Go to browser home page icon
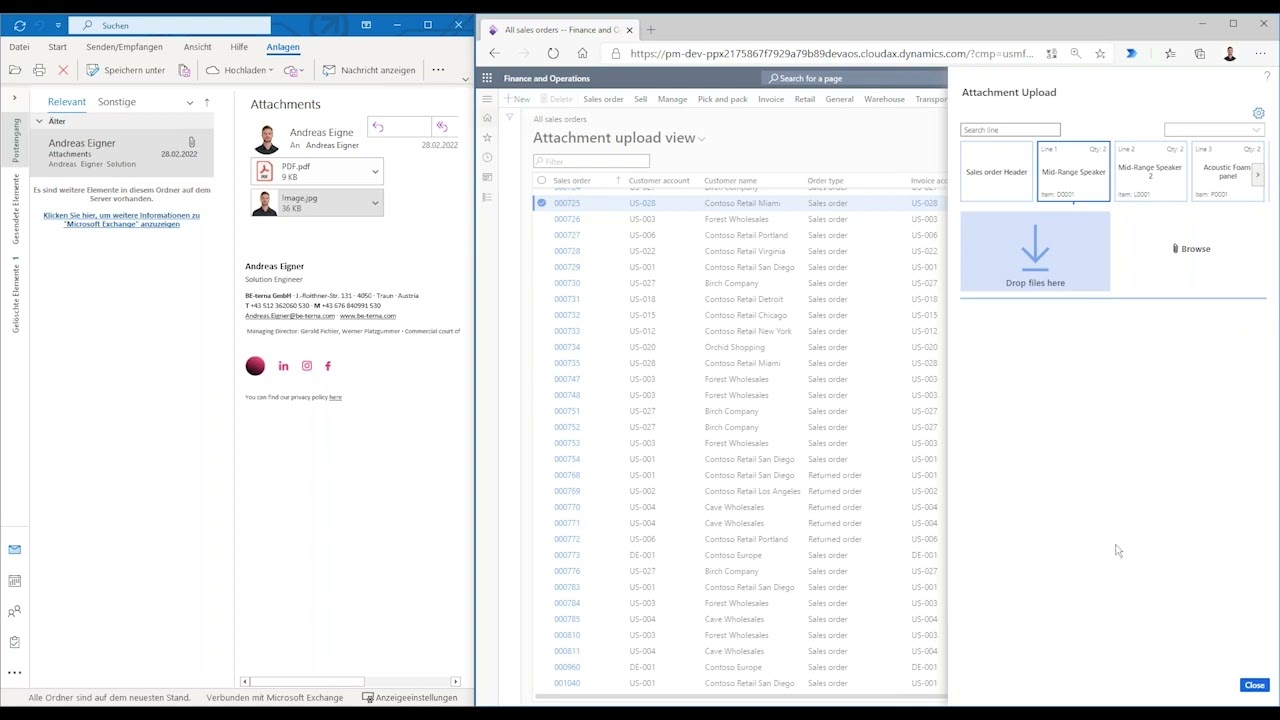The image size is (1280, 720). click(x=583, y=54)
